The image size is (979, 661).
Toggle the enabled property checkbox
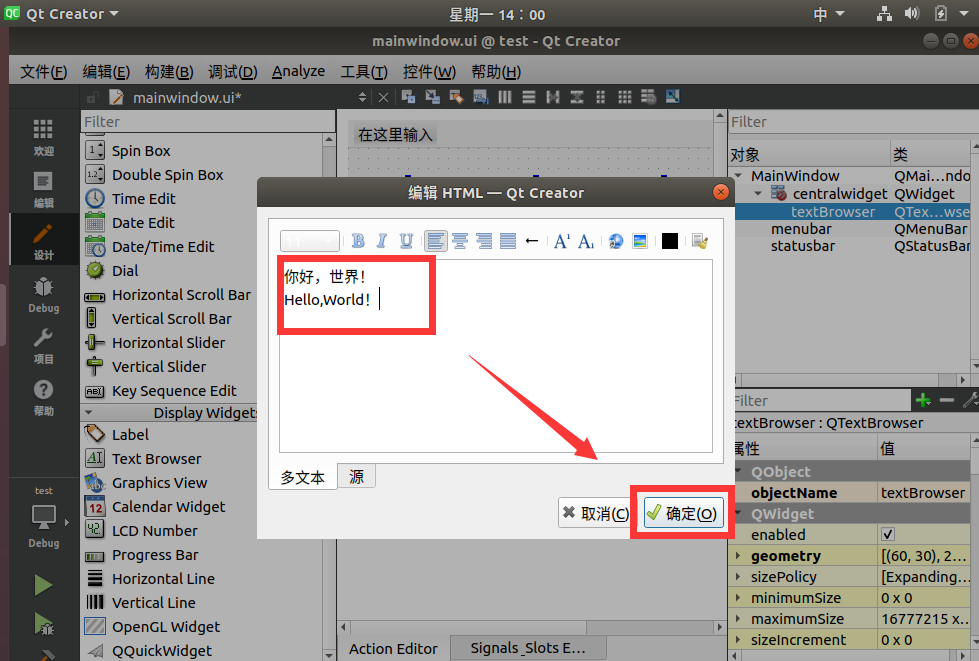(888, 534)
